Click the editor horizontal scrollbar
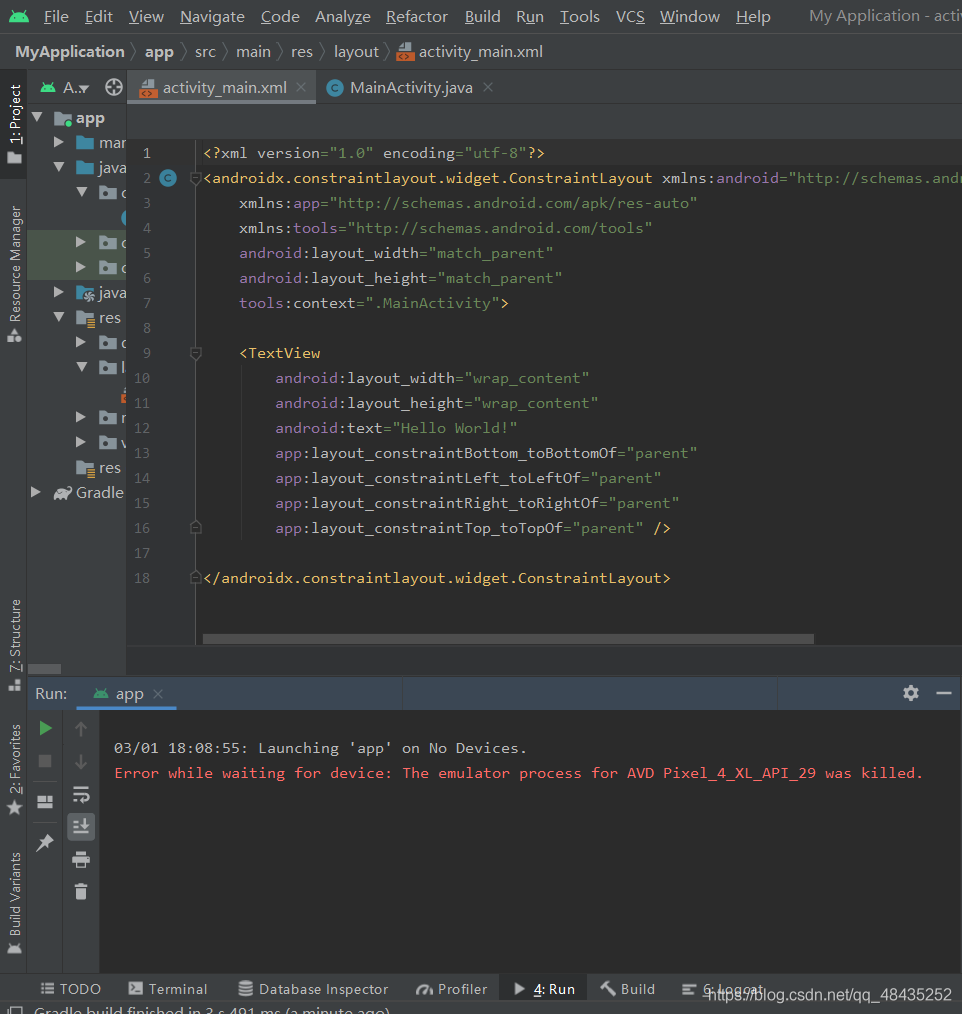The height and width of the screenshot is (1014, 962). click(x=508, y=639)
